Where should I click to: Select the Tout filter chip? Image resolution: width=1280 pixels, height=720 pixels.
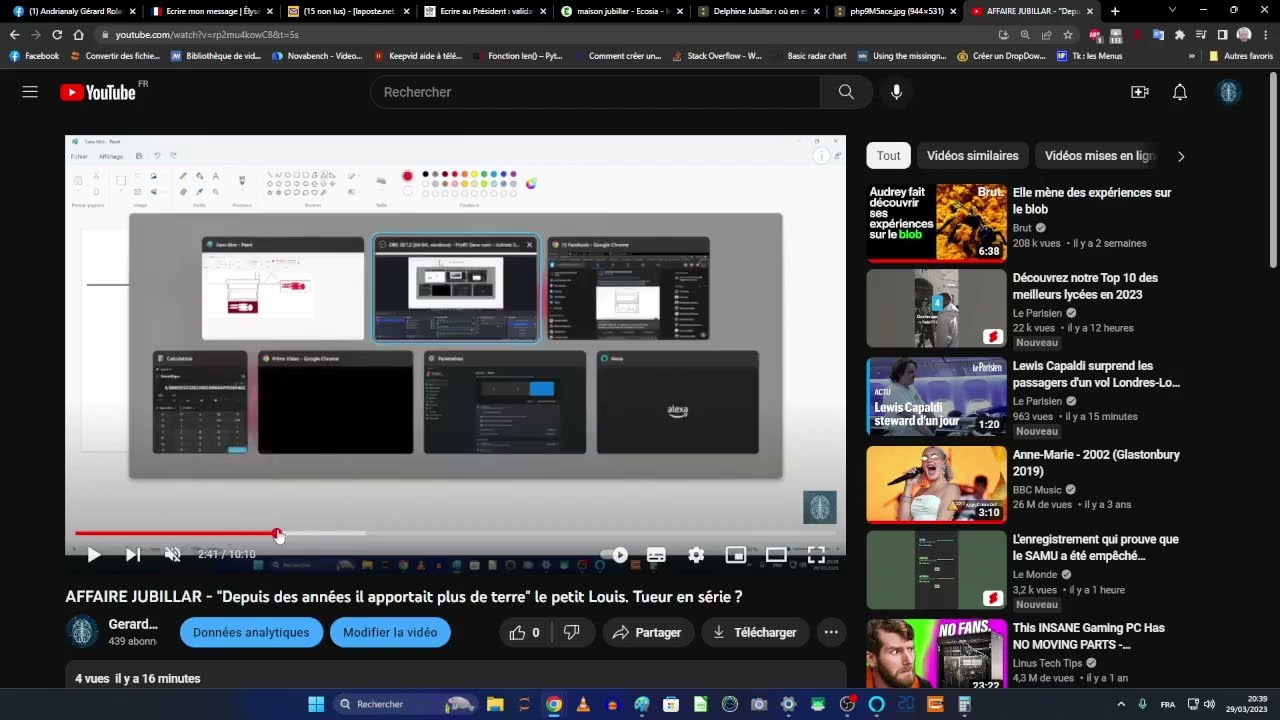889,156
